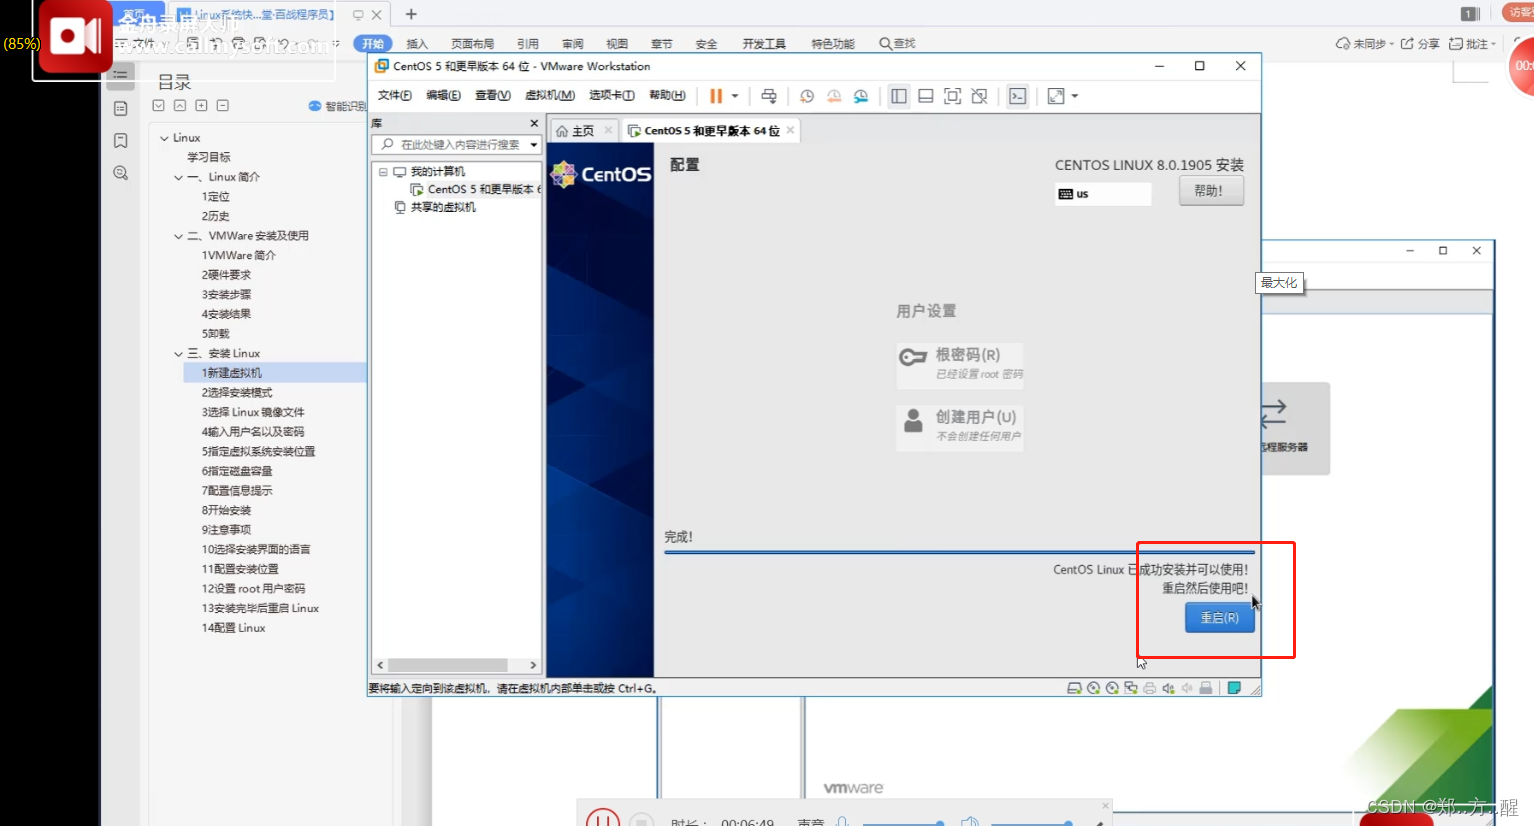Take a snapshot of this VM
This screenshot has width=1534, height=826.
pyautogui.click(x=807, y=96)
